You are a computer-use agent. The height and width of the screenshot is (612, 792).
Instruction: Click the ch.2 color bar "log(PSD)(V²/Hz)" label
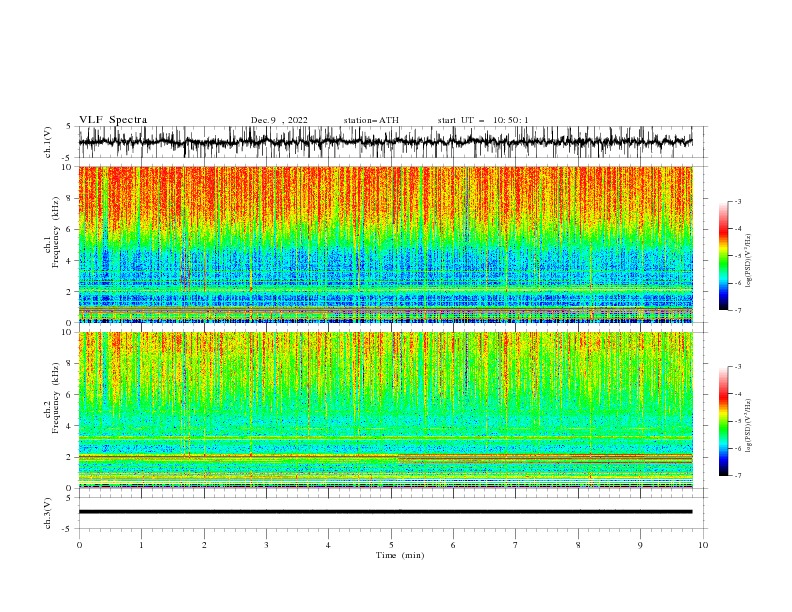tap(749, 426)
